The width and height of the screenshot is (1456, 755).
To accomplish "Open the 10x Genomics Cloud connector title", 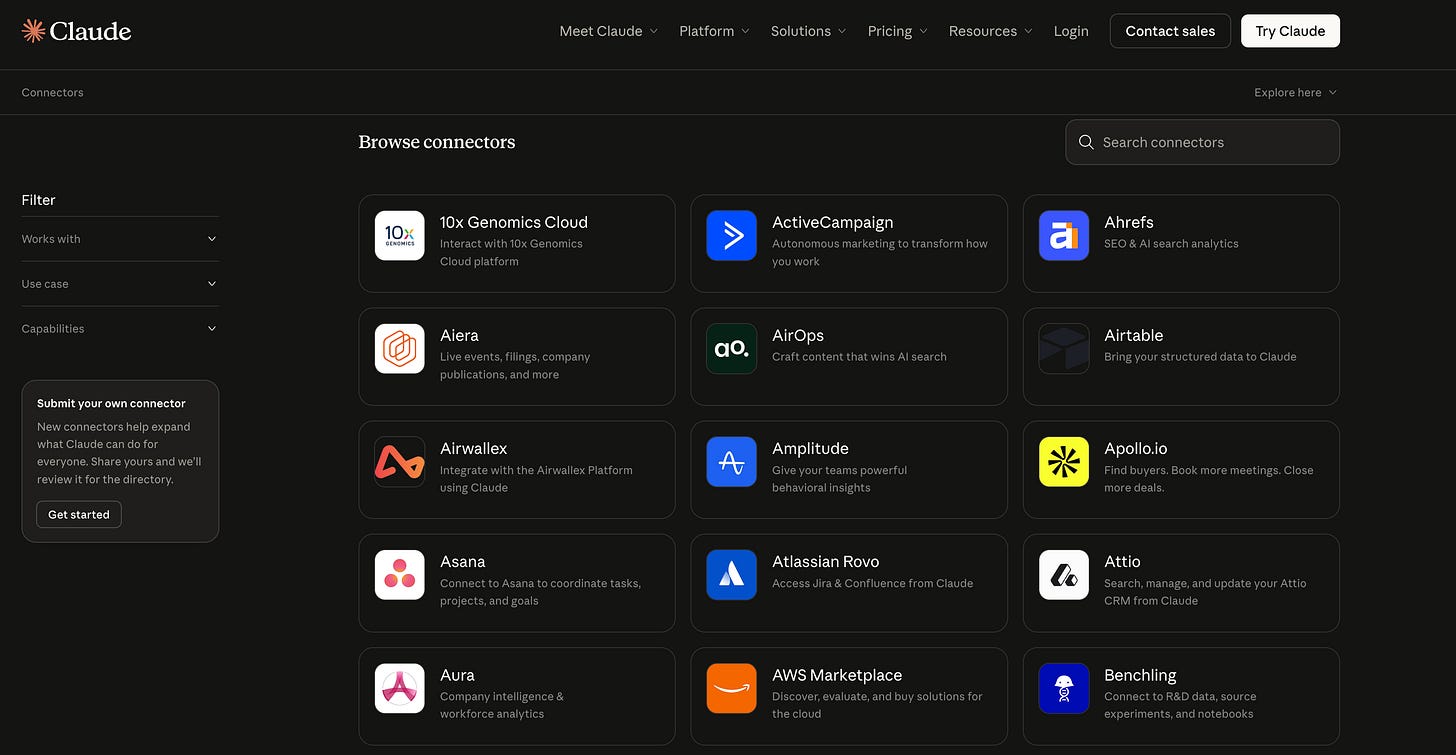I will point(514,222).
